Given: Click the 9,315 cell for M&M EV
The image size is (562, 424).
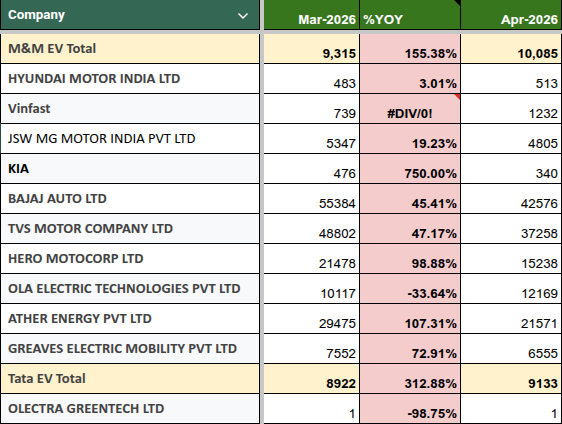Looking at the screenshot, I should (x=311, y=49).
